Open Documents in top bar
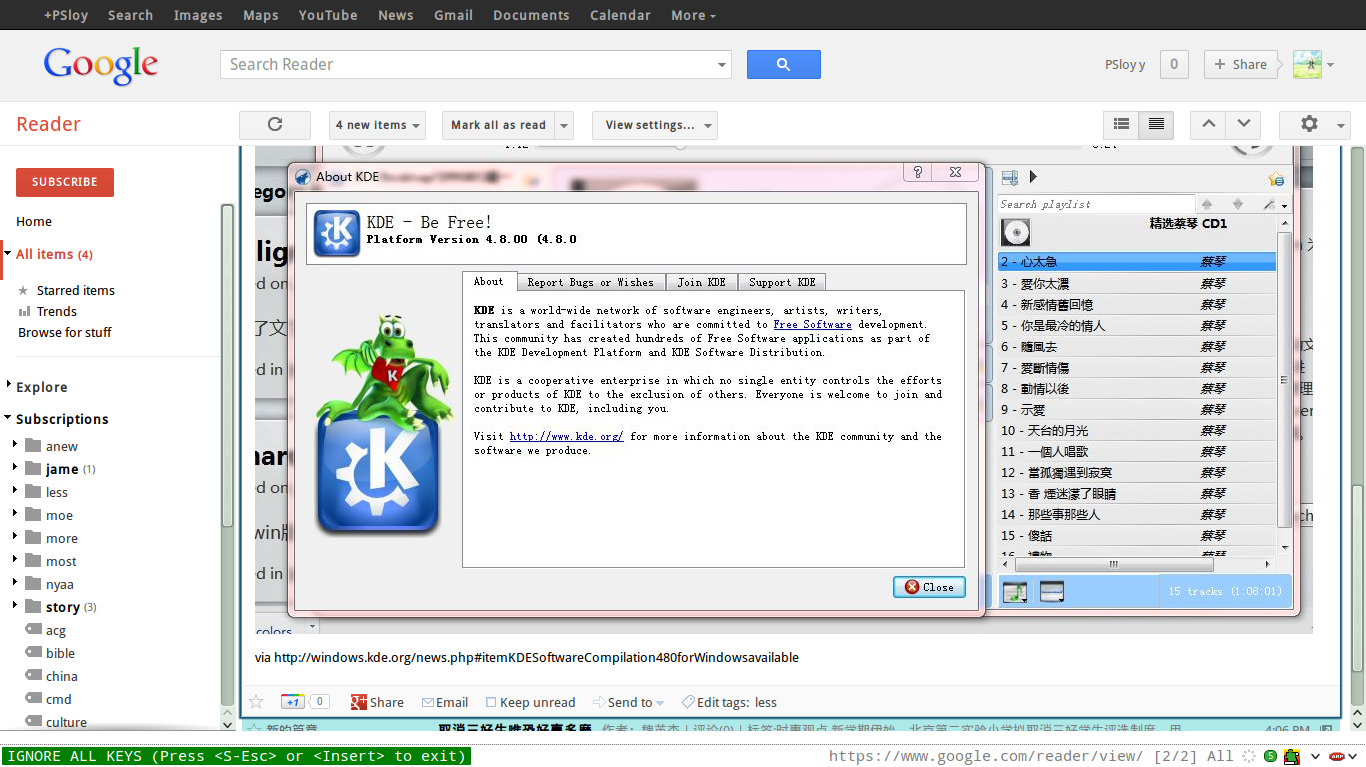Screen dimensions: 1366x767 point(531,15)
